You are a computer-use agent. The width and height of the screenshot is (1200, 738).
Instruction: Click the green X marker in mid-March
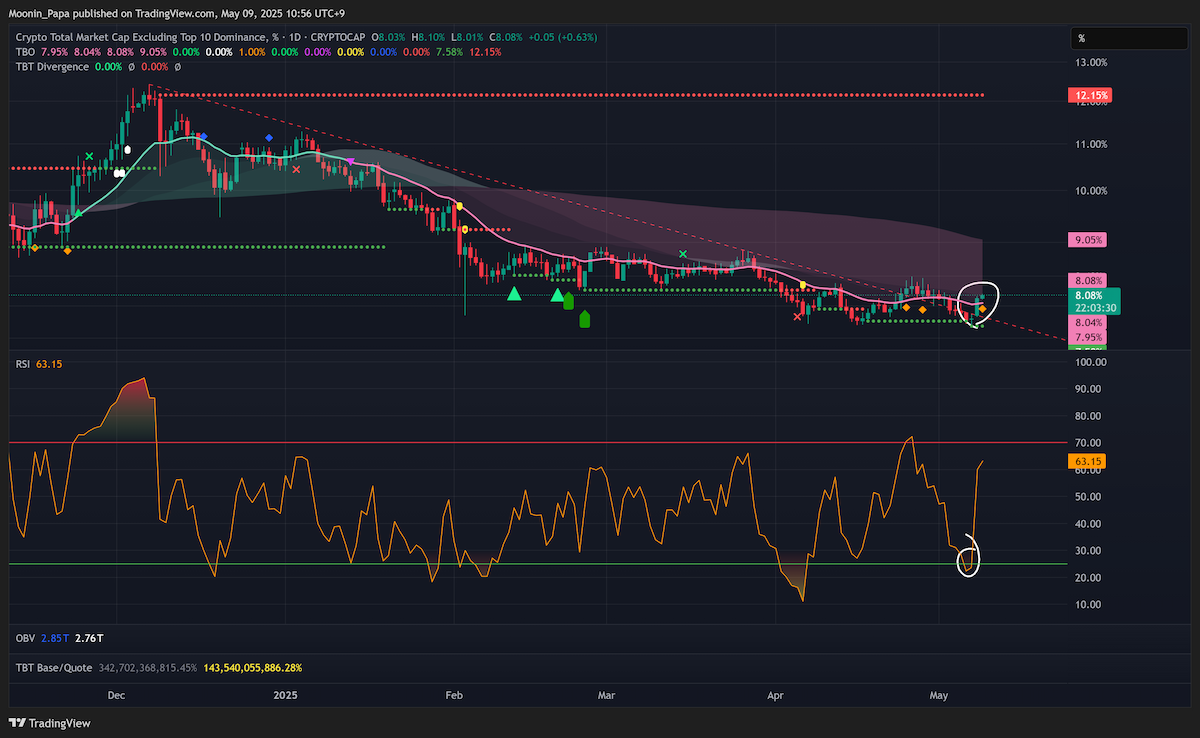(683, 255)
